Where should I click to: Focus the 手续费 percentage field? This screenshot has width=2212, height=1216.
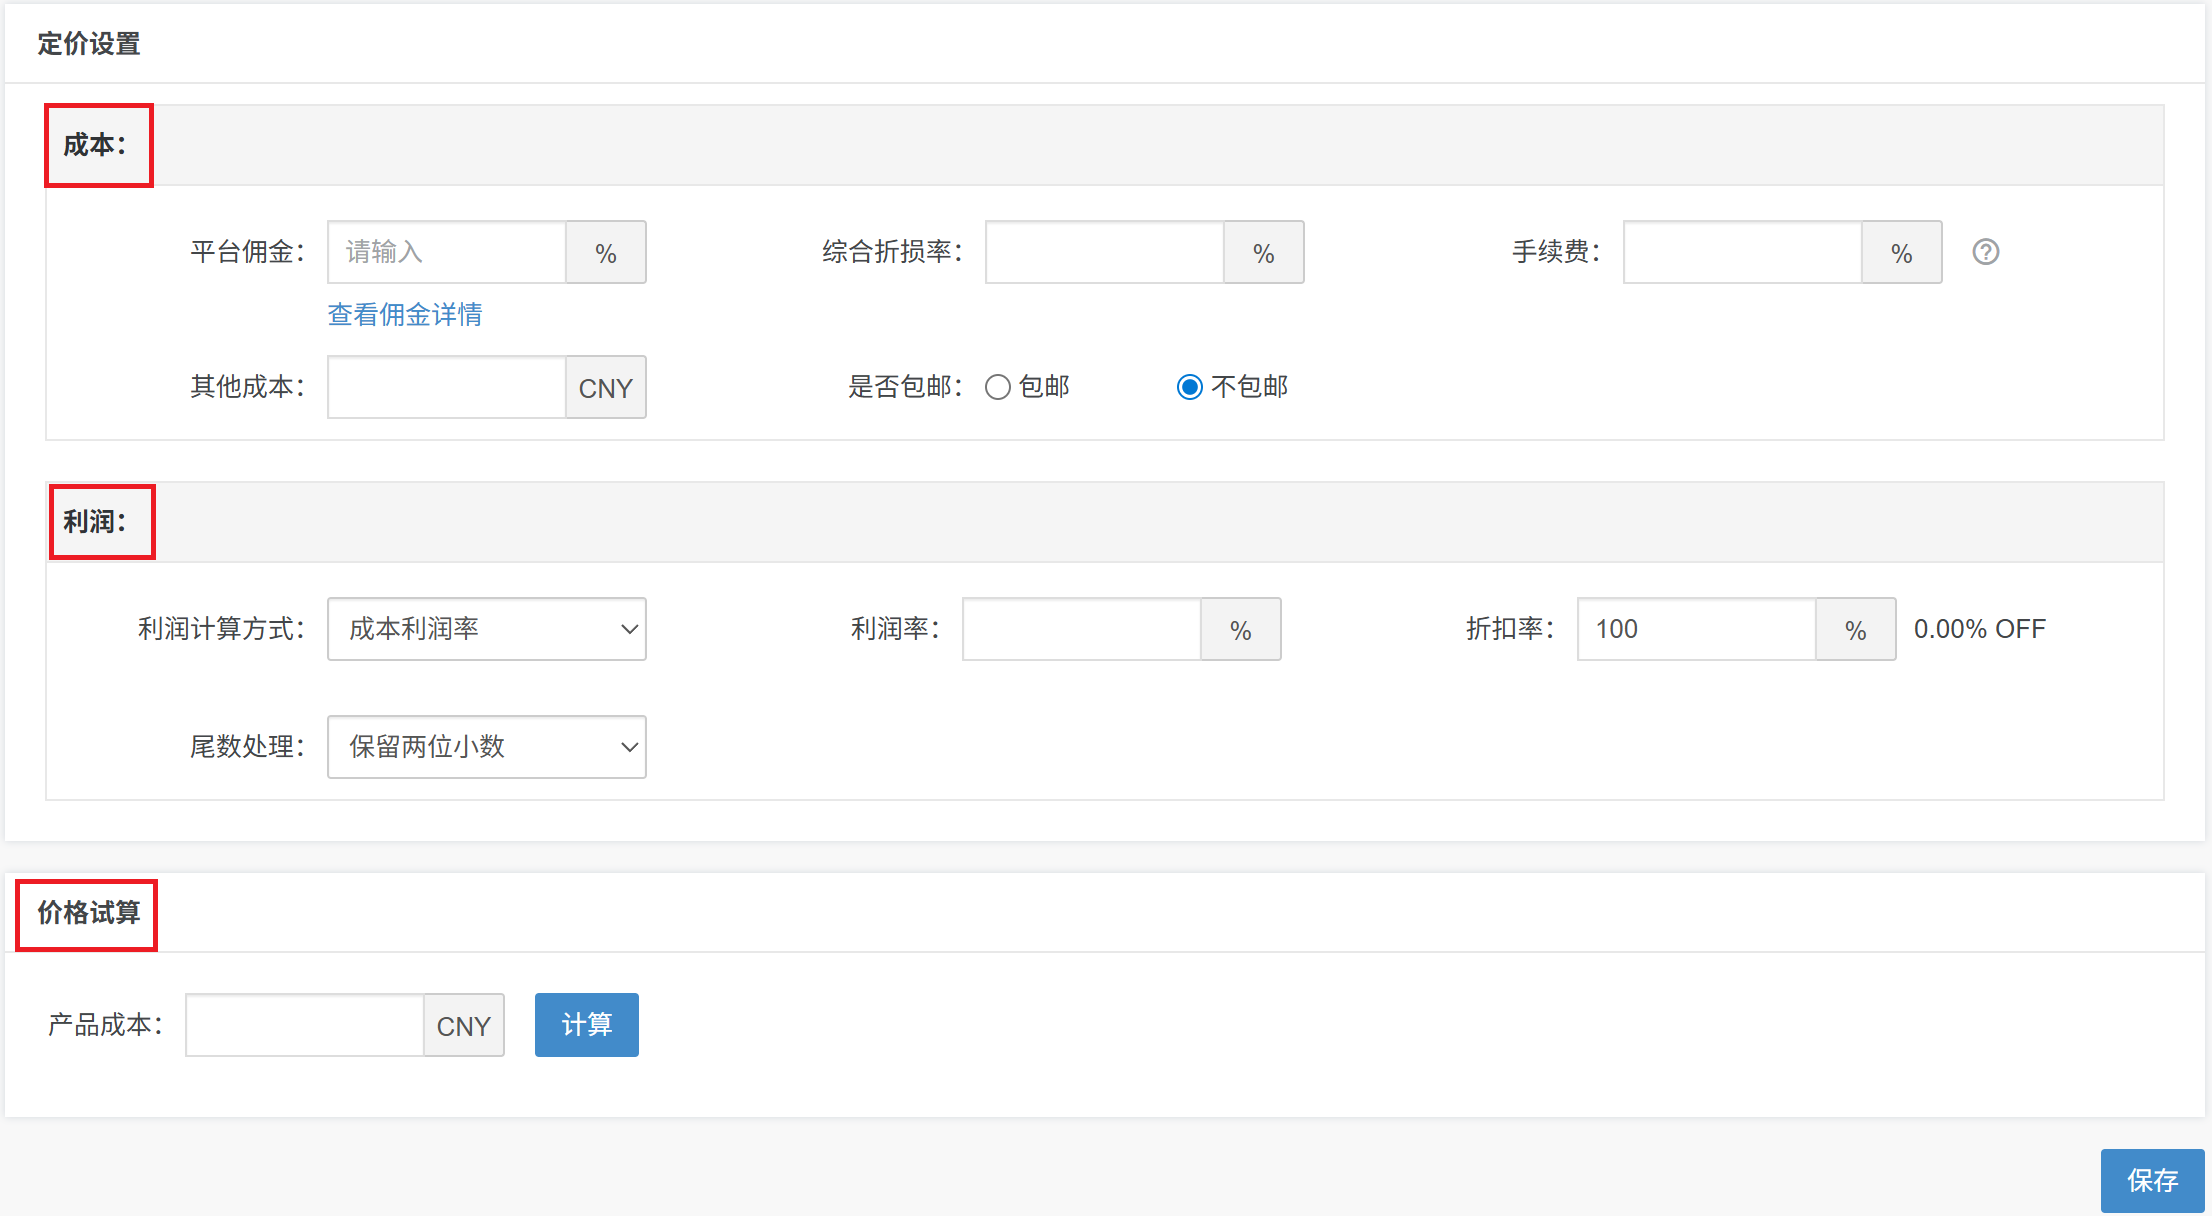[1742, 252]
